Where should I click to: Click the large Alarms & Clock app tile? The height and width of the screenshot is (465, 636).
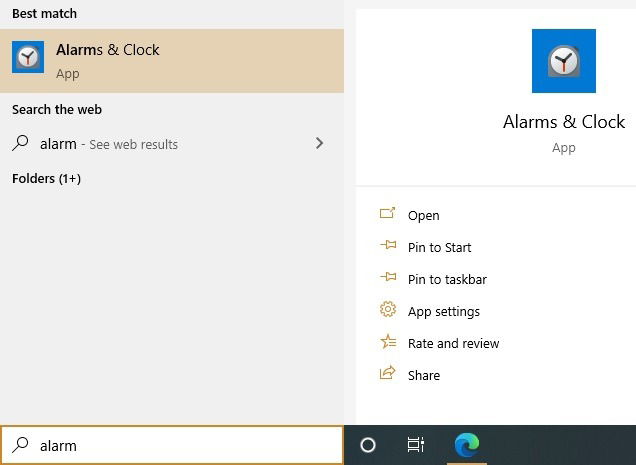(563, 61)
